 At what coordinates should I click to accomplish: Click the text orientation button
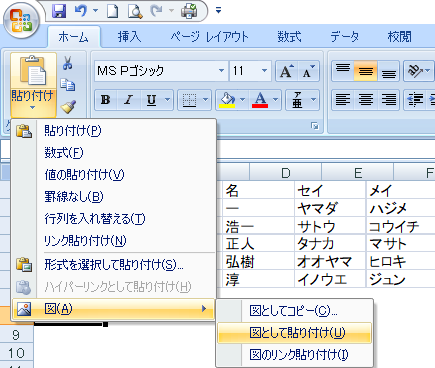[416, 71]
